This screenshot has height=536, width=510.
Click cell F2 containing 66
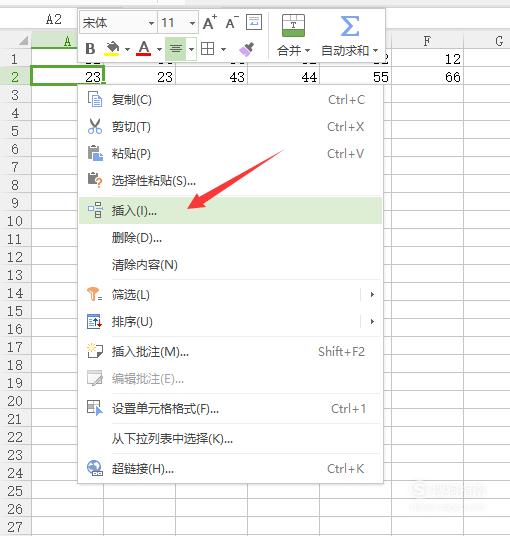coord(427,77)
